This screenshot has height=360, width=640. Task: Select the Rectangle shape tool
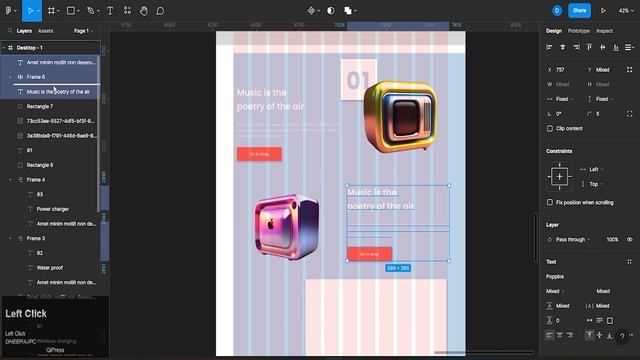tap(71, 11)
